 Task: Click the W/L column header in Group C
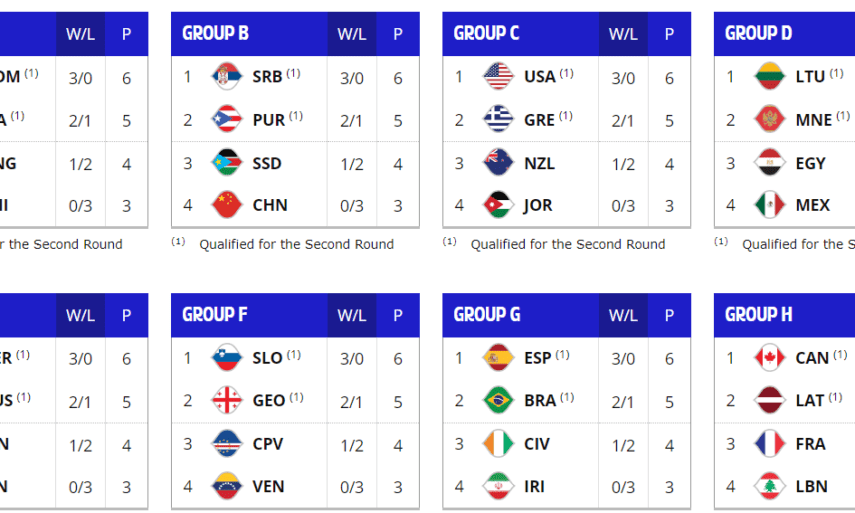click(x=623, y=34)
